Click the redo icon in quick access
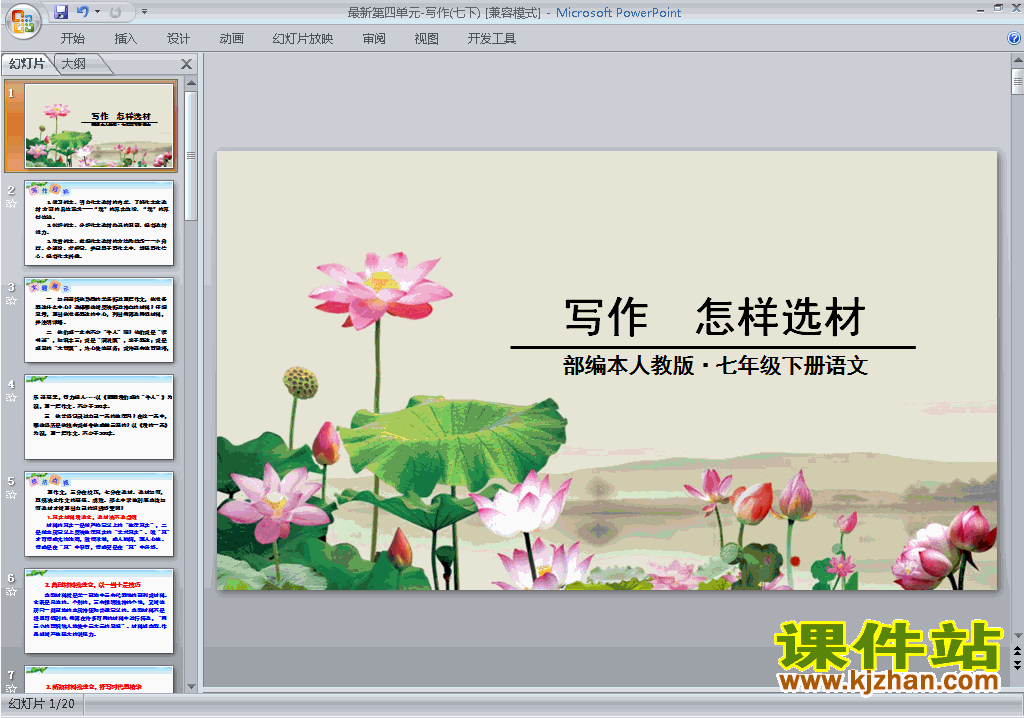Screen dimensions: 1024x718 tap(116, 12)
